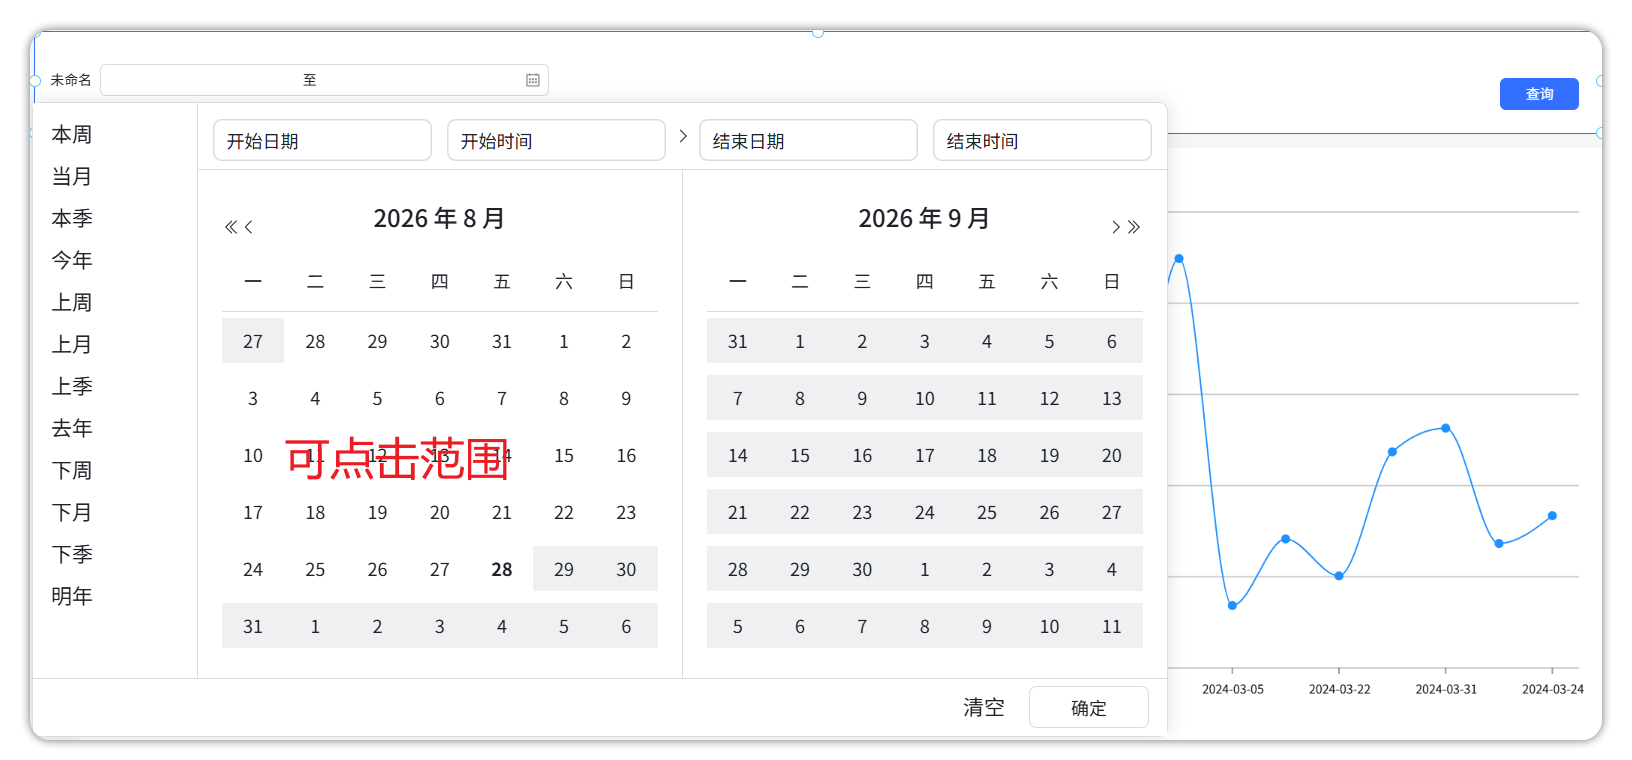Pick the 上周 shortcut
Screen dimensions: 1632x760
(72, 302)
